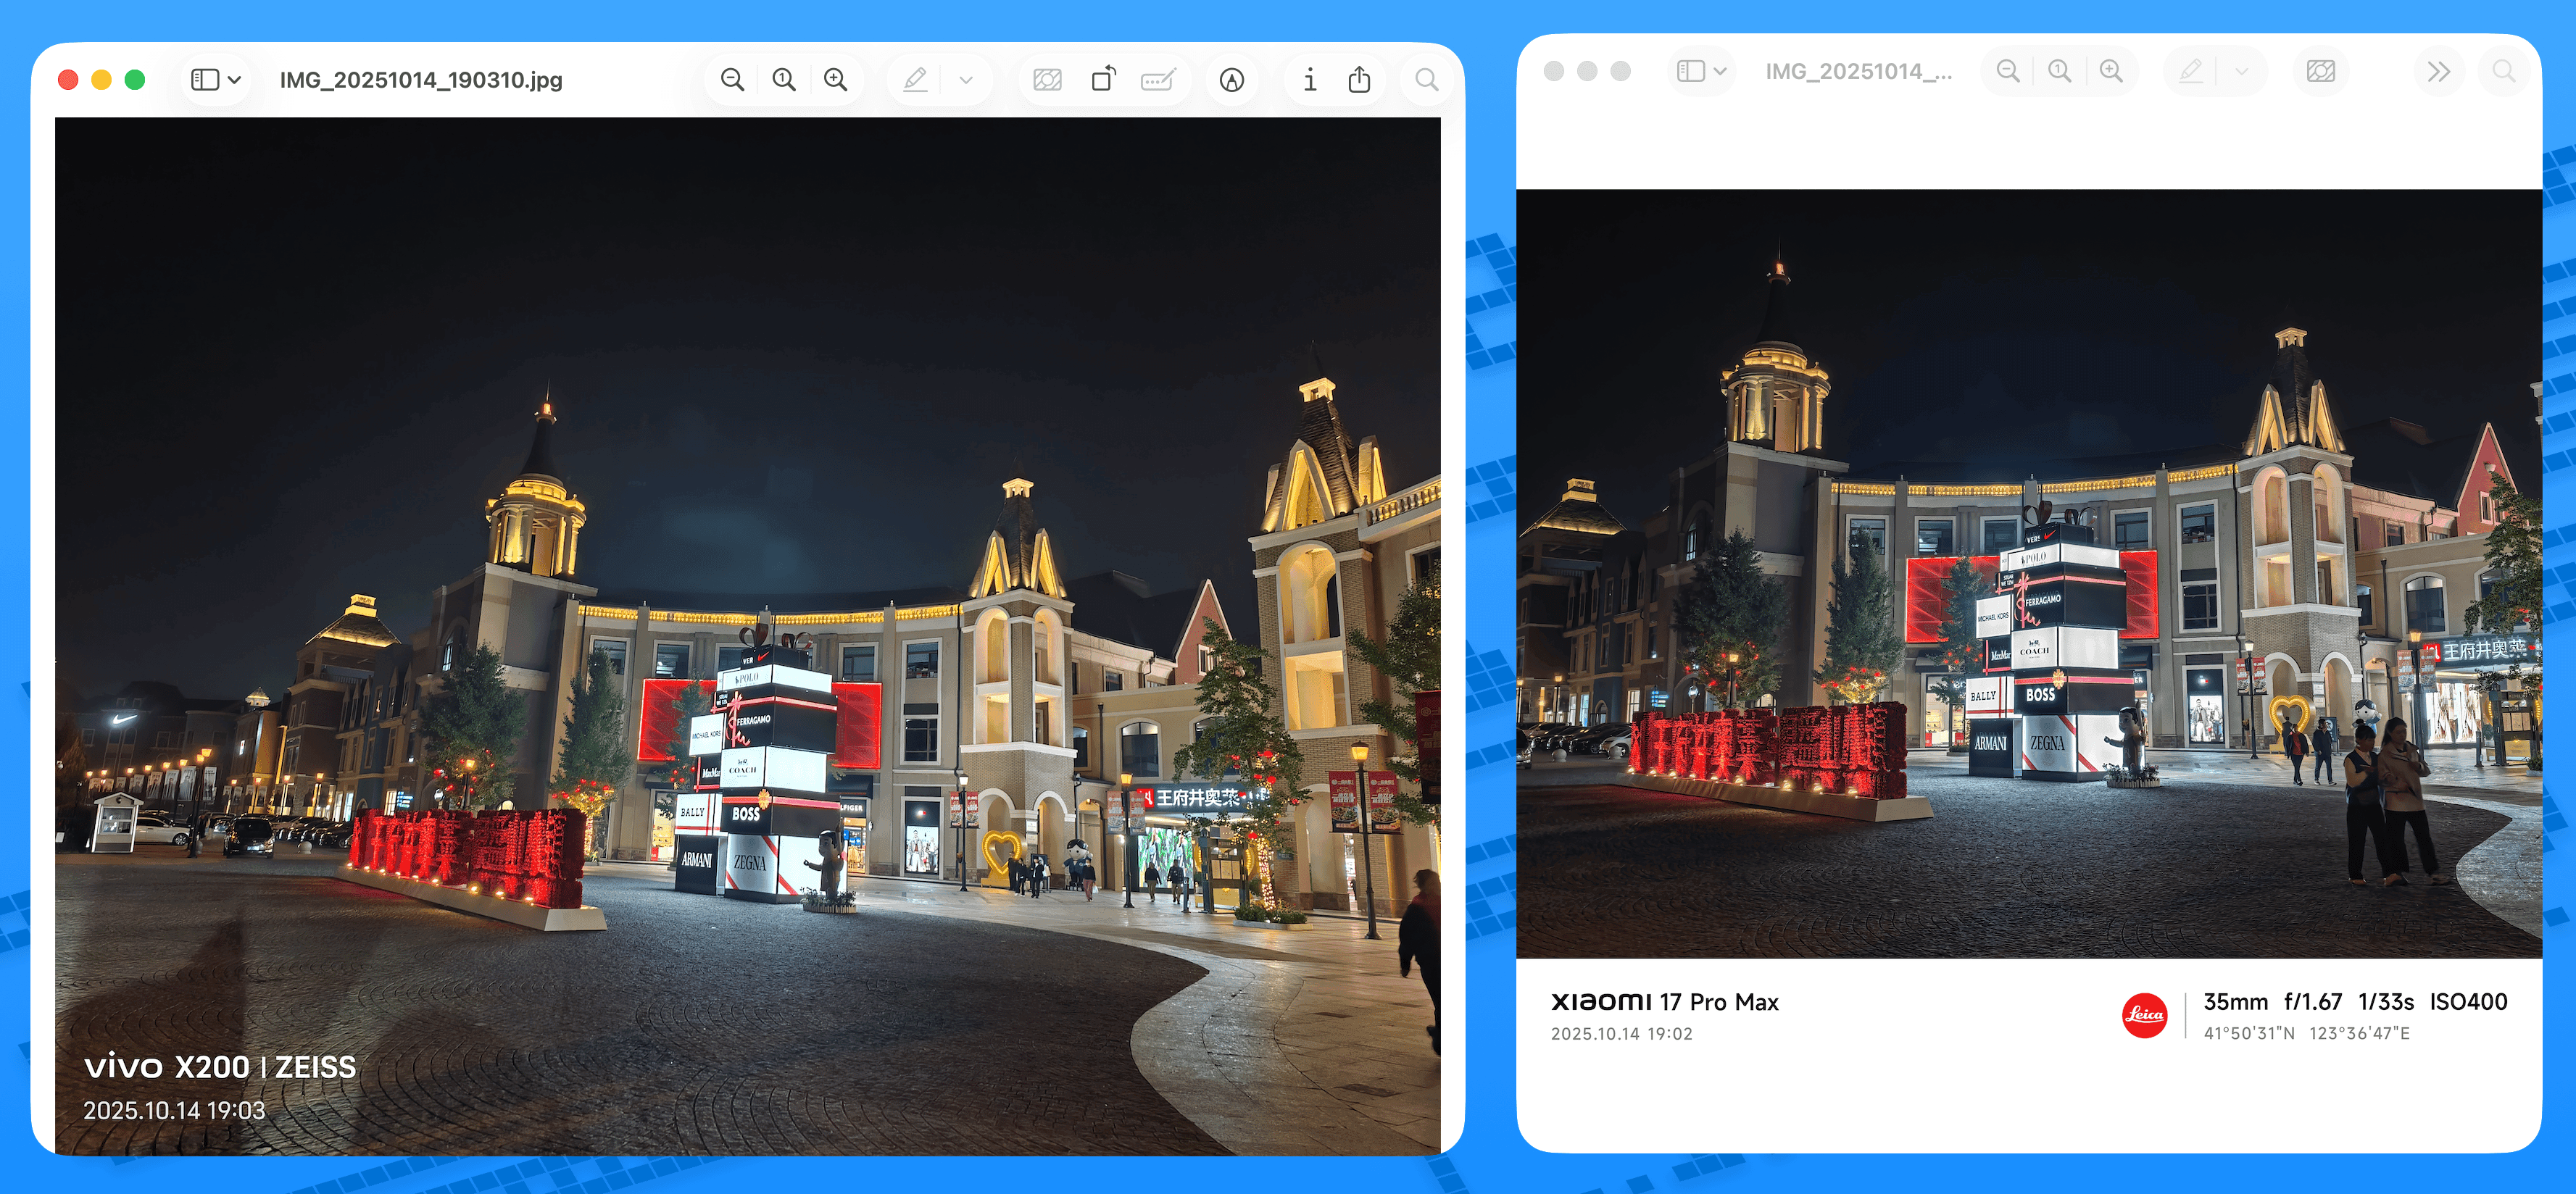Click actual size zoom in left window
The width and height of the screenshot is (2576, 1194).
pyautogui.click(x=784, y=80)
